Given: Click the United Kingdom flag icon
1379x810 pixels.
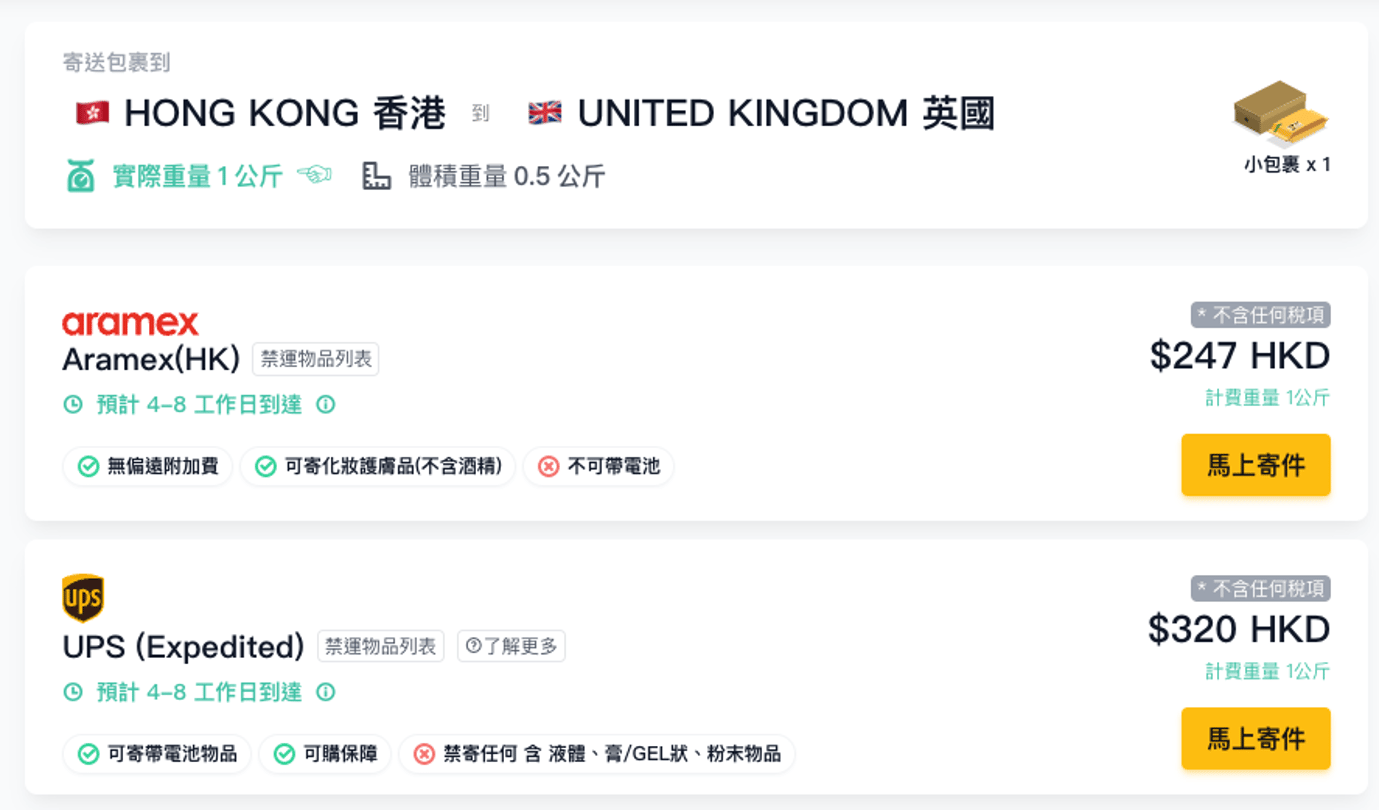Looking at the screenshot, I should [x=545, y=113].
